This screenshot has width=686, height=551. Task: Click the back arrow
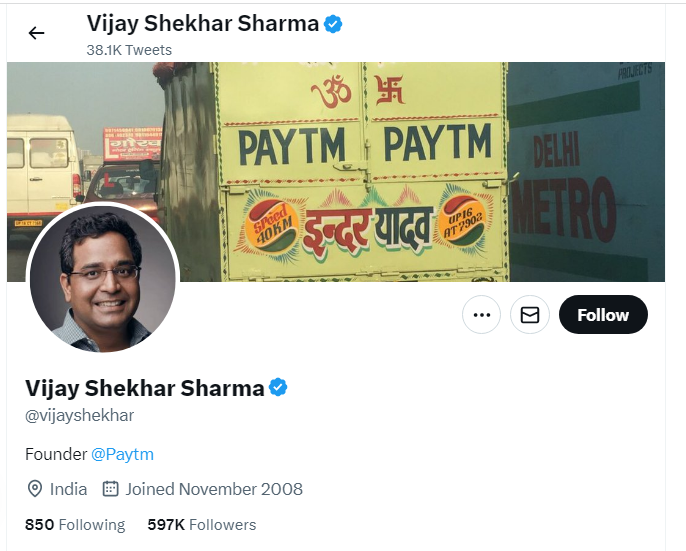coord(37,33)
